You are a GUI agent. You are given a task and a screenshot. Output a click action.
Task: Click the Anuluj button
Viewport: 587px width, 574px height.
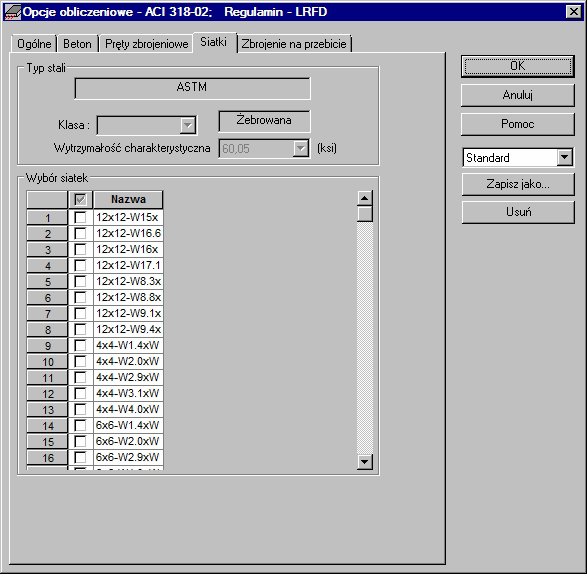pos(518,95)
